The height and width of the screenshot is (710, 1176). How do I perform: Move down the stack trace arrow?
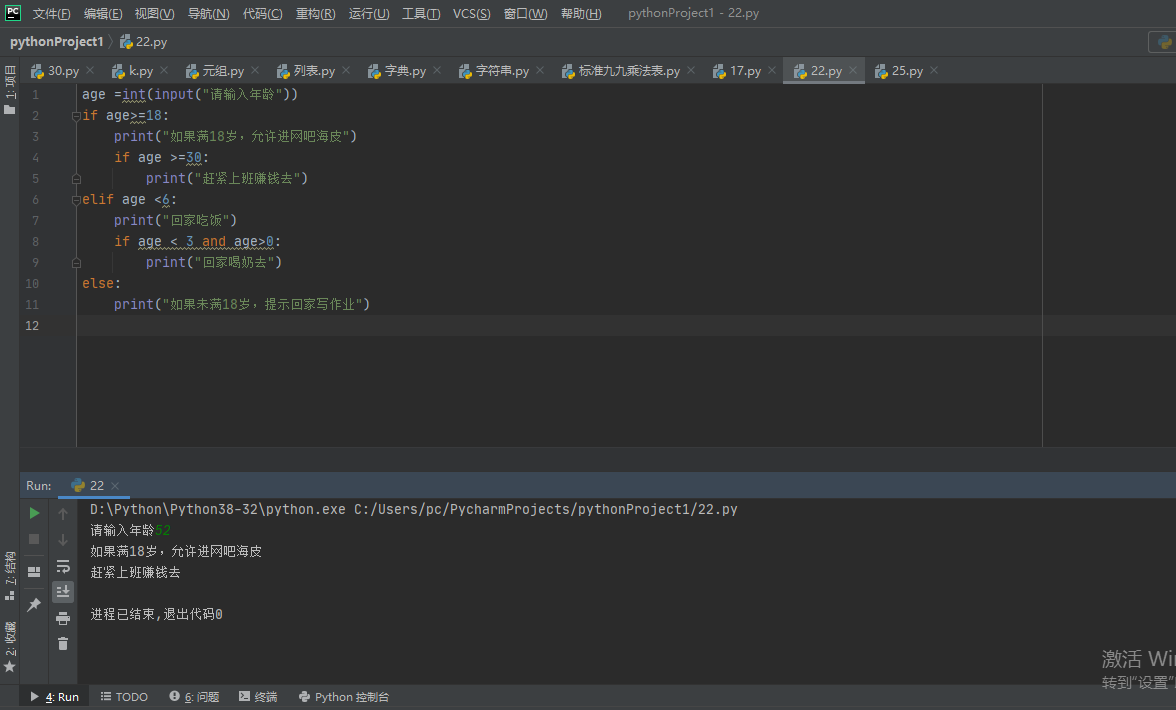coord(63,540)
